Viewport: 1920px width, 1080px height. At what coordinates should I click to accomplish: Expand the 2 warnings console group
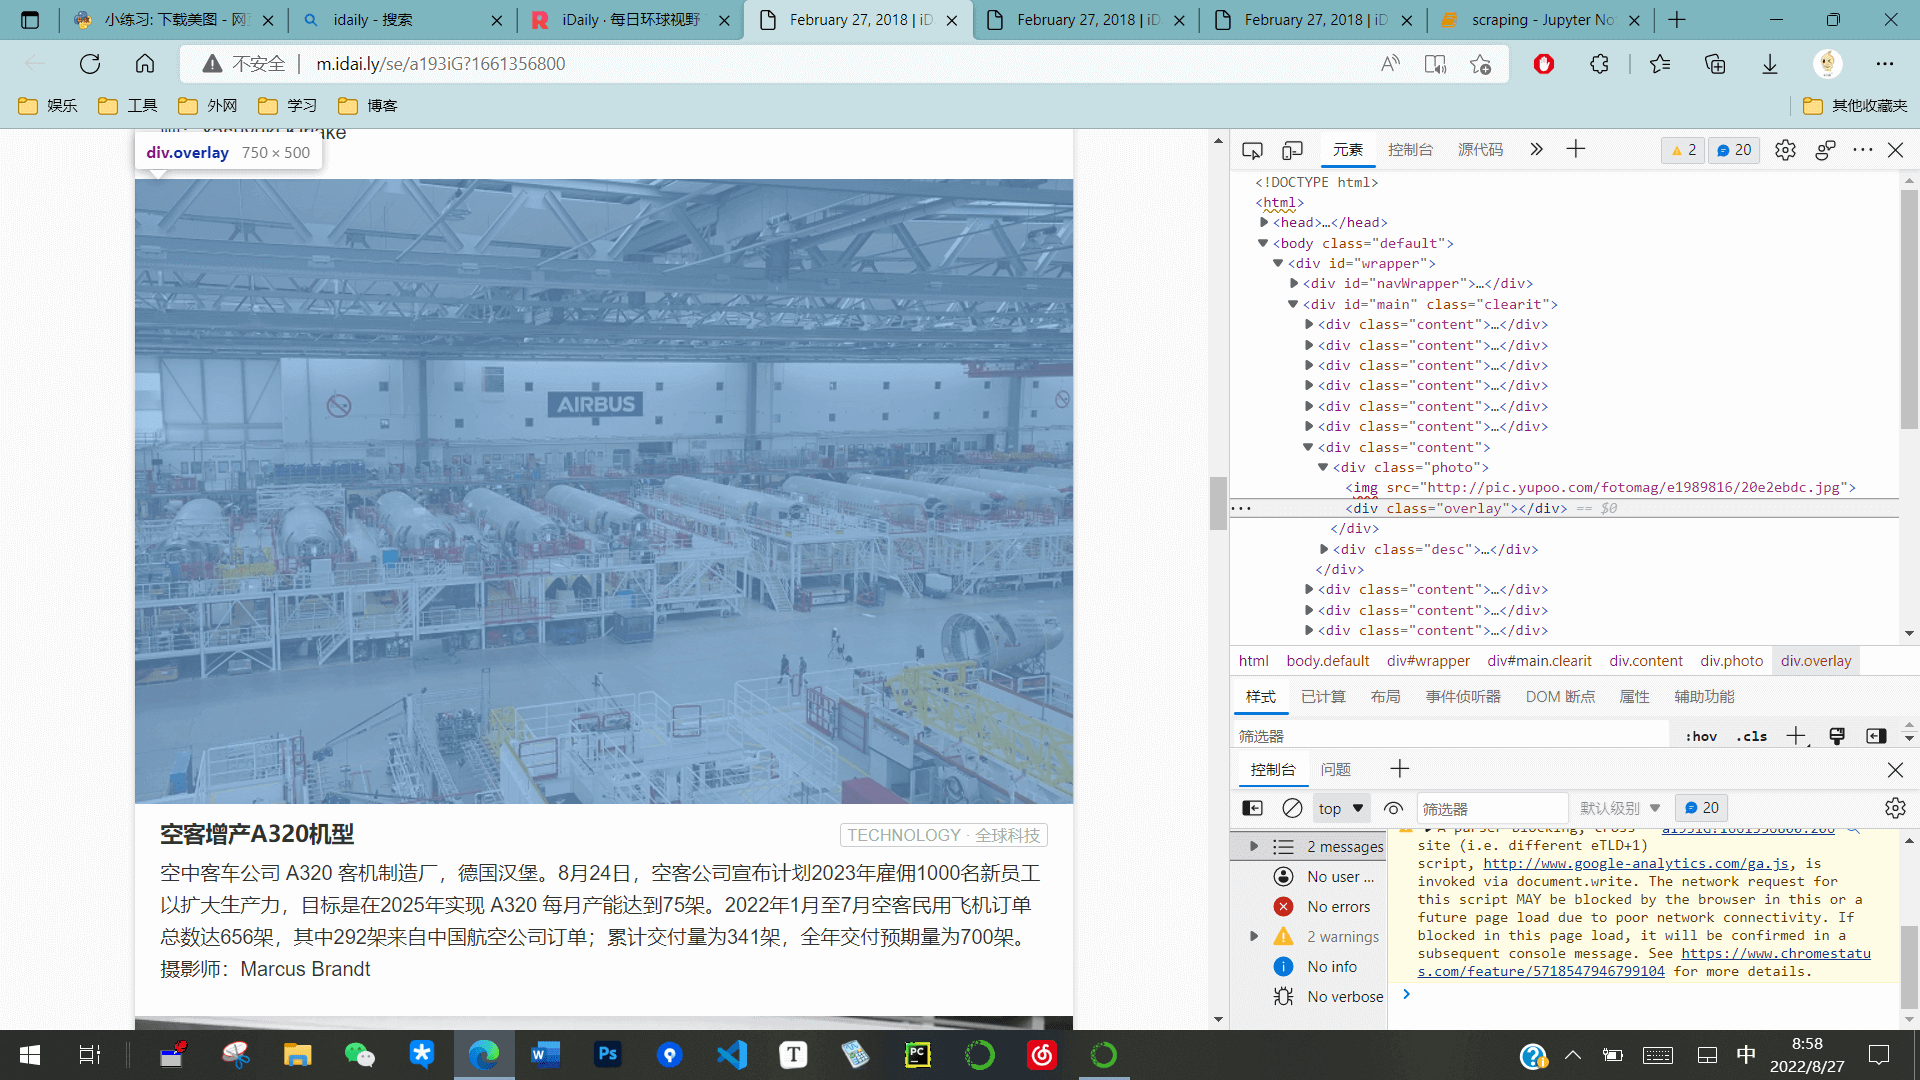[x=1254, y=936]
